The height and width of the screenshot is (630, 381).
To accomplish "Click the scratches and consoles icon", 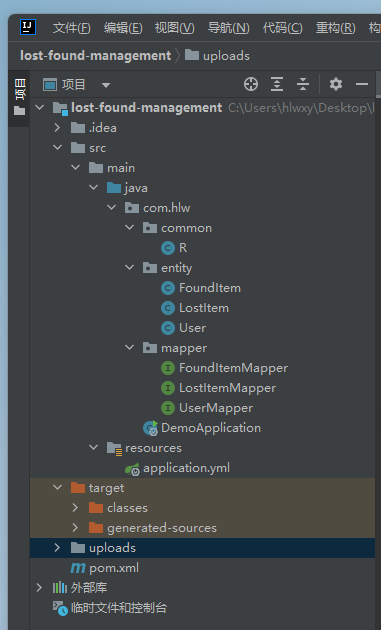I will [60, 608].
